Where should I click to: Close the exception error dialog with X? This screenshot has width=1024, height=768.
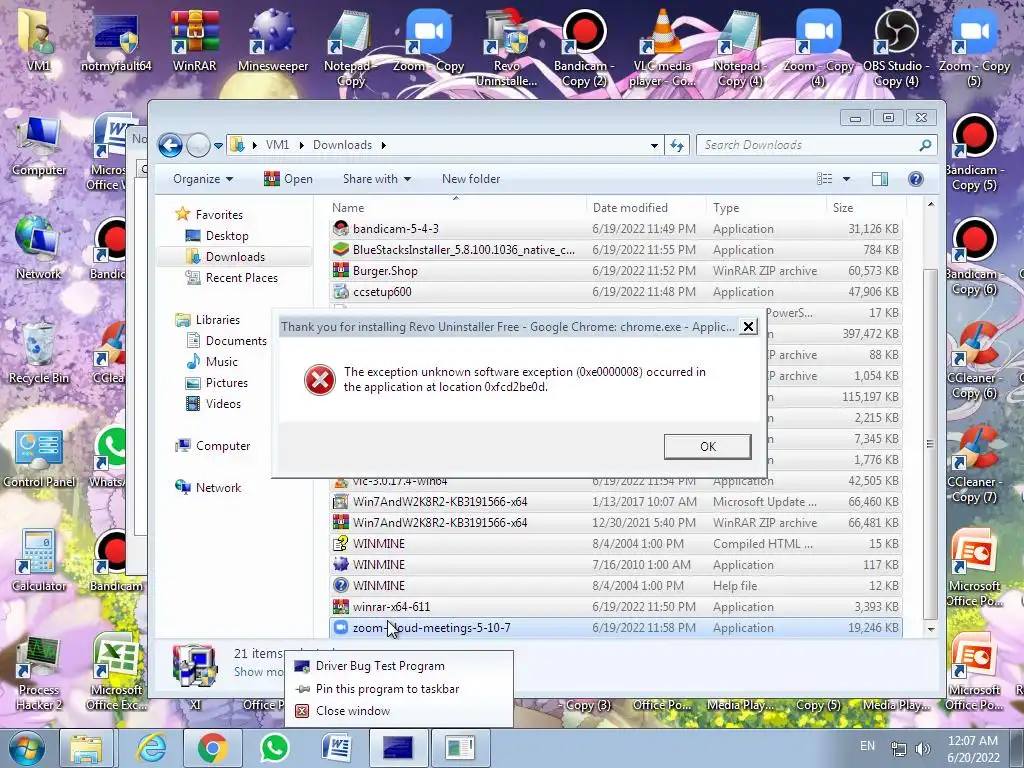pyautogui.click(x=748, y=327)
